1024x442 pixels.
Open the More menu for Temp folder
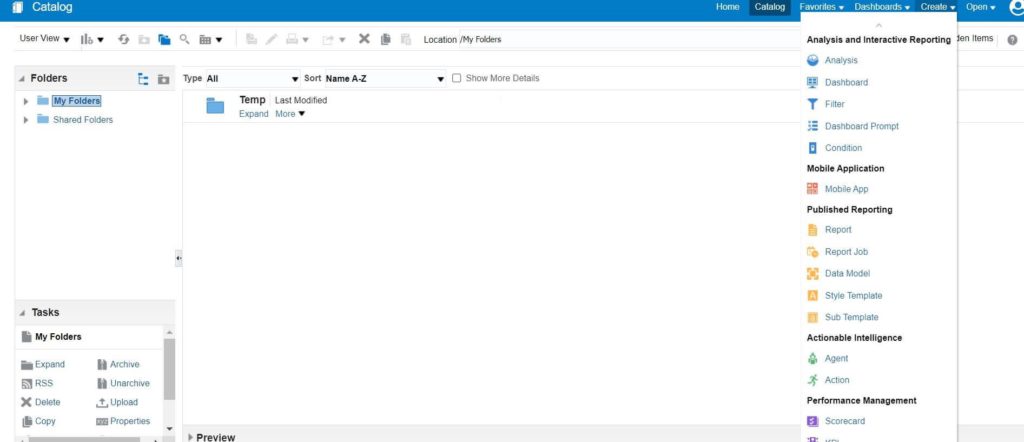(290, 114)
